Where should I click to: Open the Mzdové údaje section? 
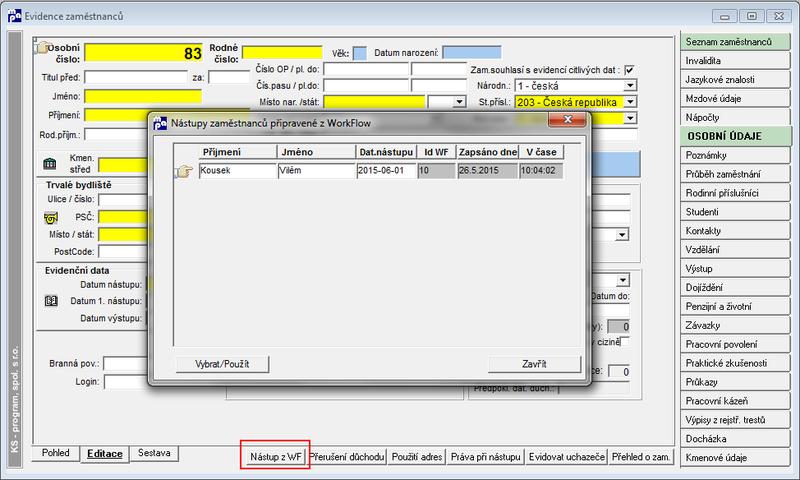click(735, 98)
